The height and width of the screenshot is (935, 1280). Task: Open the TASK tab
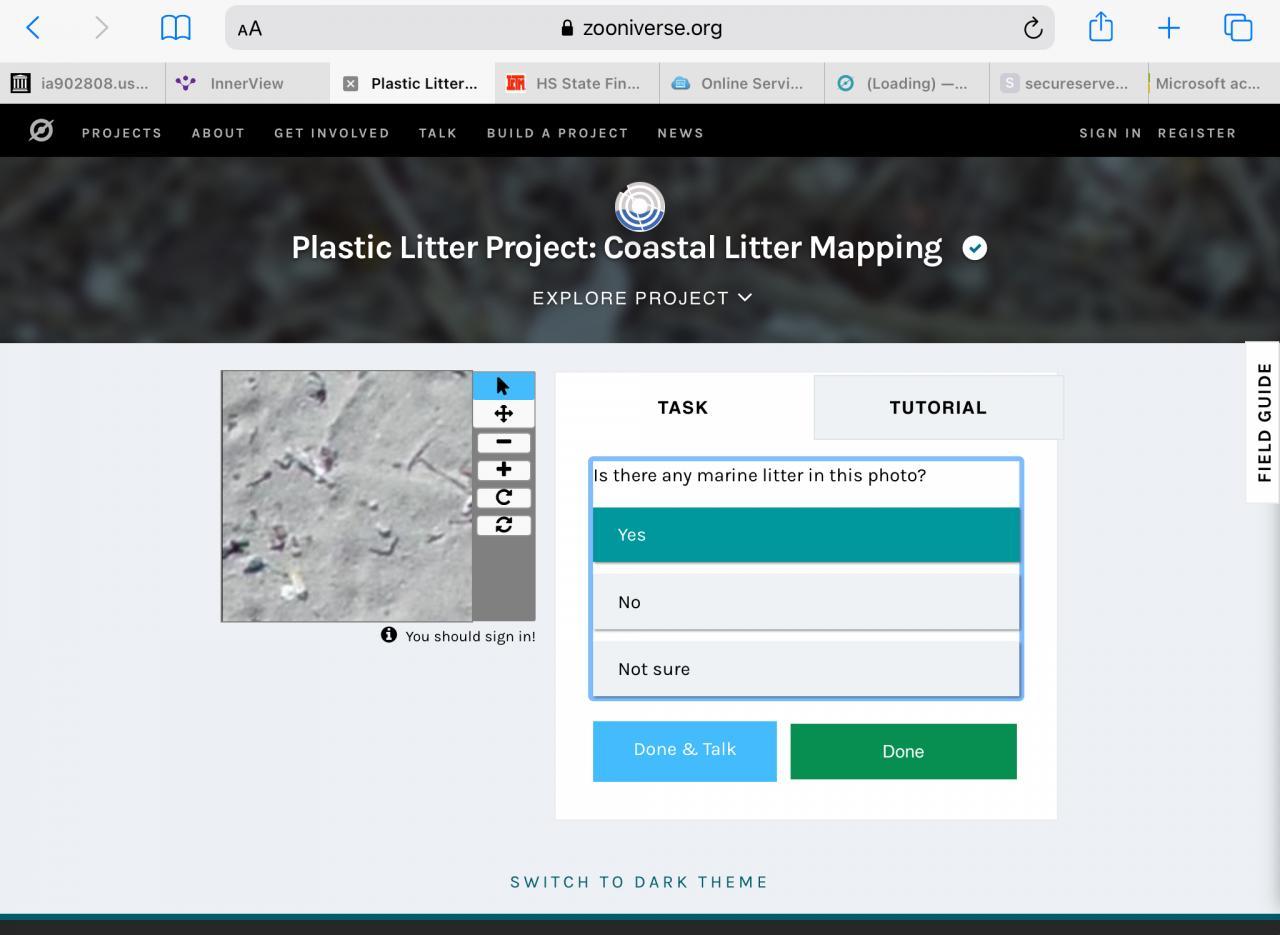click(x=684, y=407)
